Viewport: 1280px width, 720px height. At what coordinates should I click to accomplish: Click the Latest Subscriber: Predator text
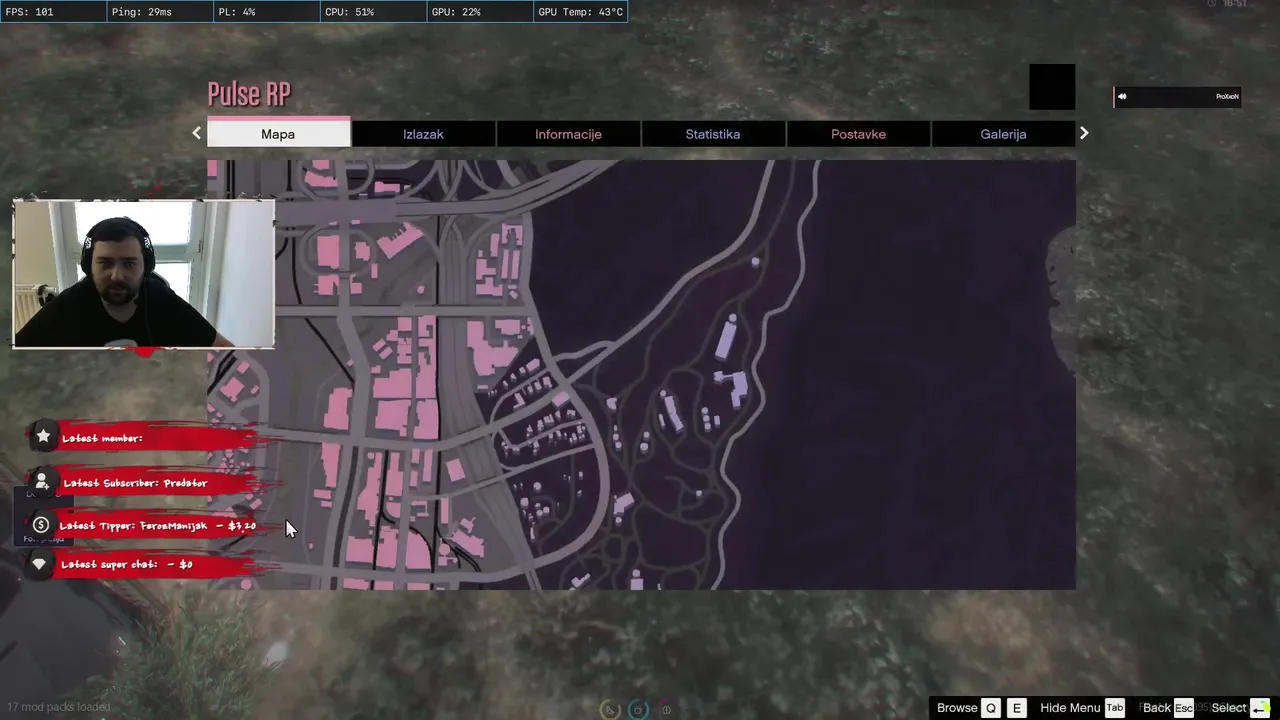click(x=135, y=483)
